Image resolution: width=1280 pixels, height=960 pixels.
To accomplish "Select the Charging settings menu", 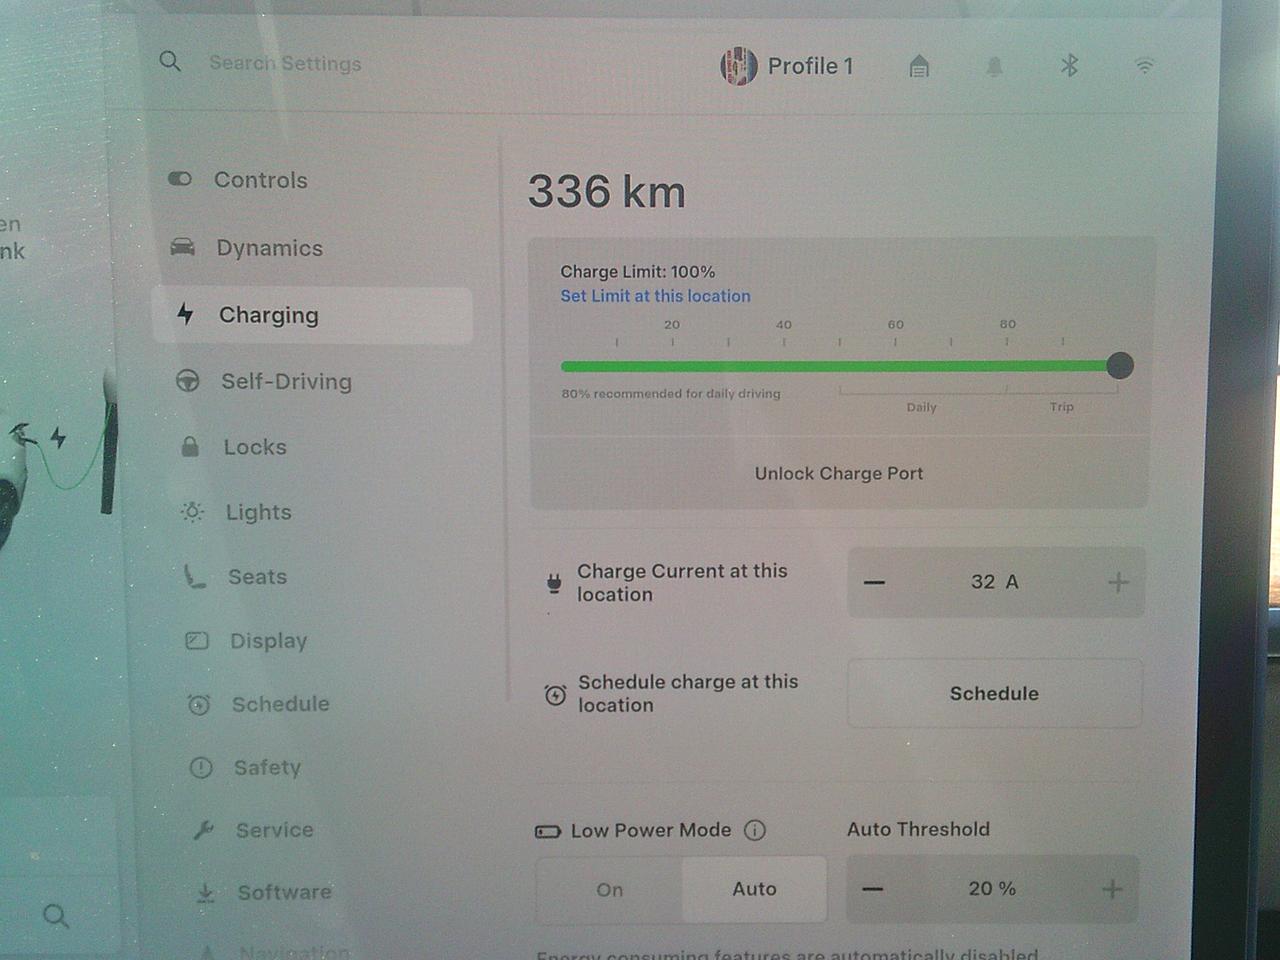I will (x=312, y=315).
